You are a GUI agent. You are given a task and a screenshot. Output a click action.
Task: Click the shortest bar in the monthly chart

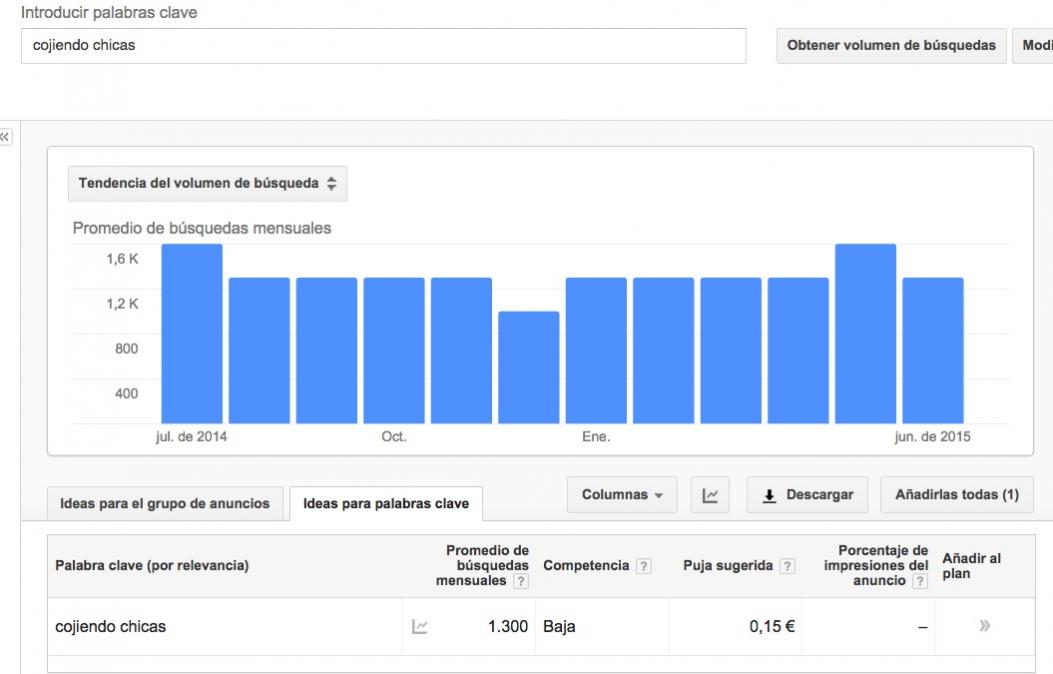tap(528, 367)
